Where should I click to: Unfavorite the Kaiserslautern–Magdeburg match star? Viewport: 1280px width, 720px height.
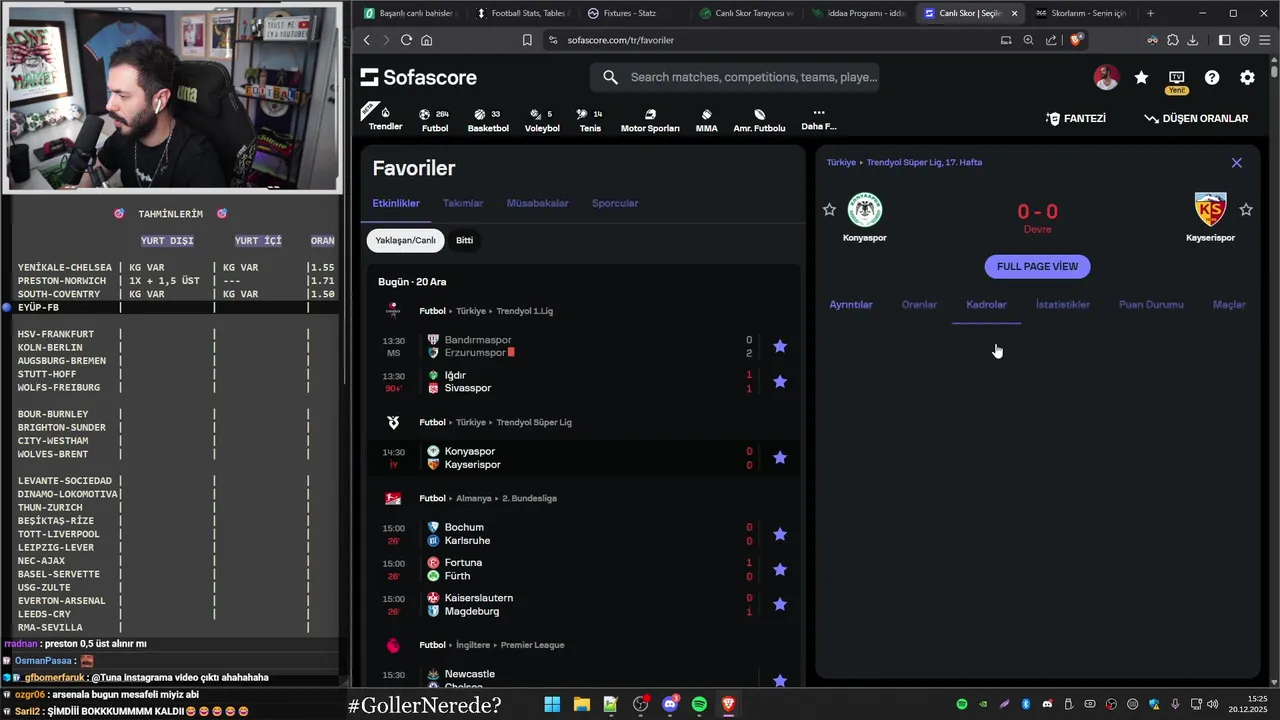point(780,604)
